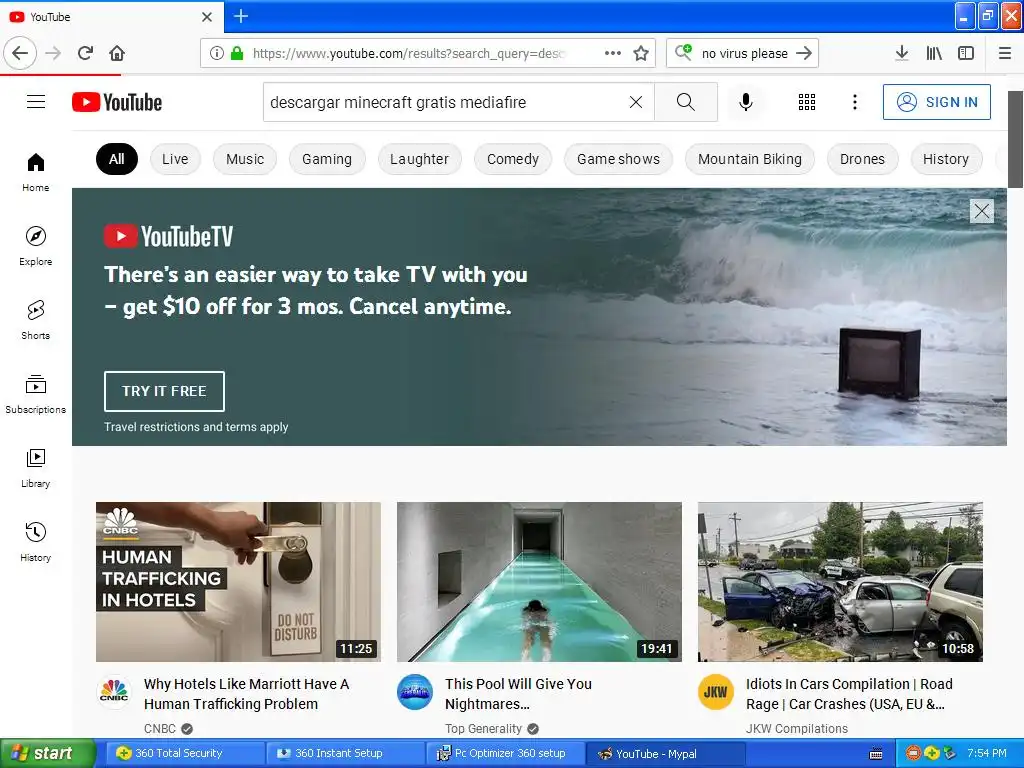The height and width of the screenshot is (768, 1024).
Task: Click the TRY IT FREE button
Action: 164,391
